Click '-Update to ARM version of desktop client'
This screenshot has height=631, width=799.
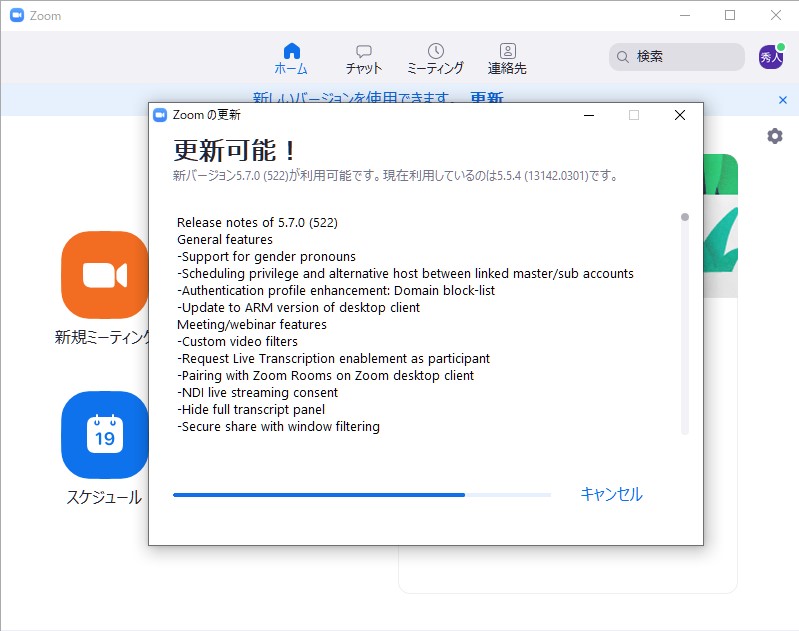pos(299,308)
